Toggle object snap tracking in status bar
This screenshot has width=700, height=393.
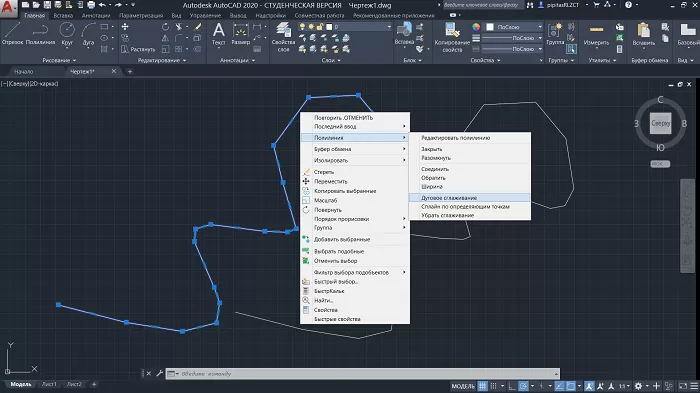coord(559,386)
